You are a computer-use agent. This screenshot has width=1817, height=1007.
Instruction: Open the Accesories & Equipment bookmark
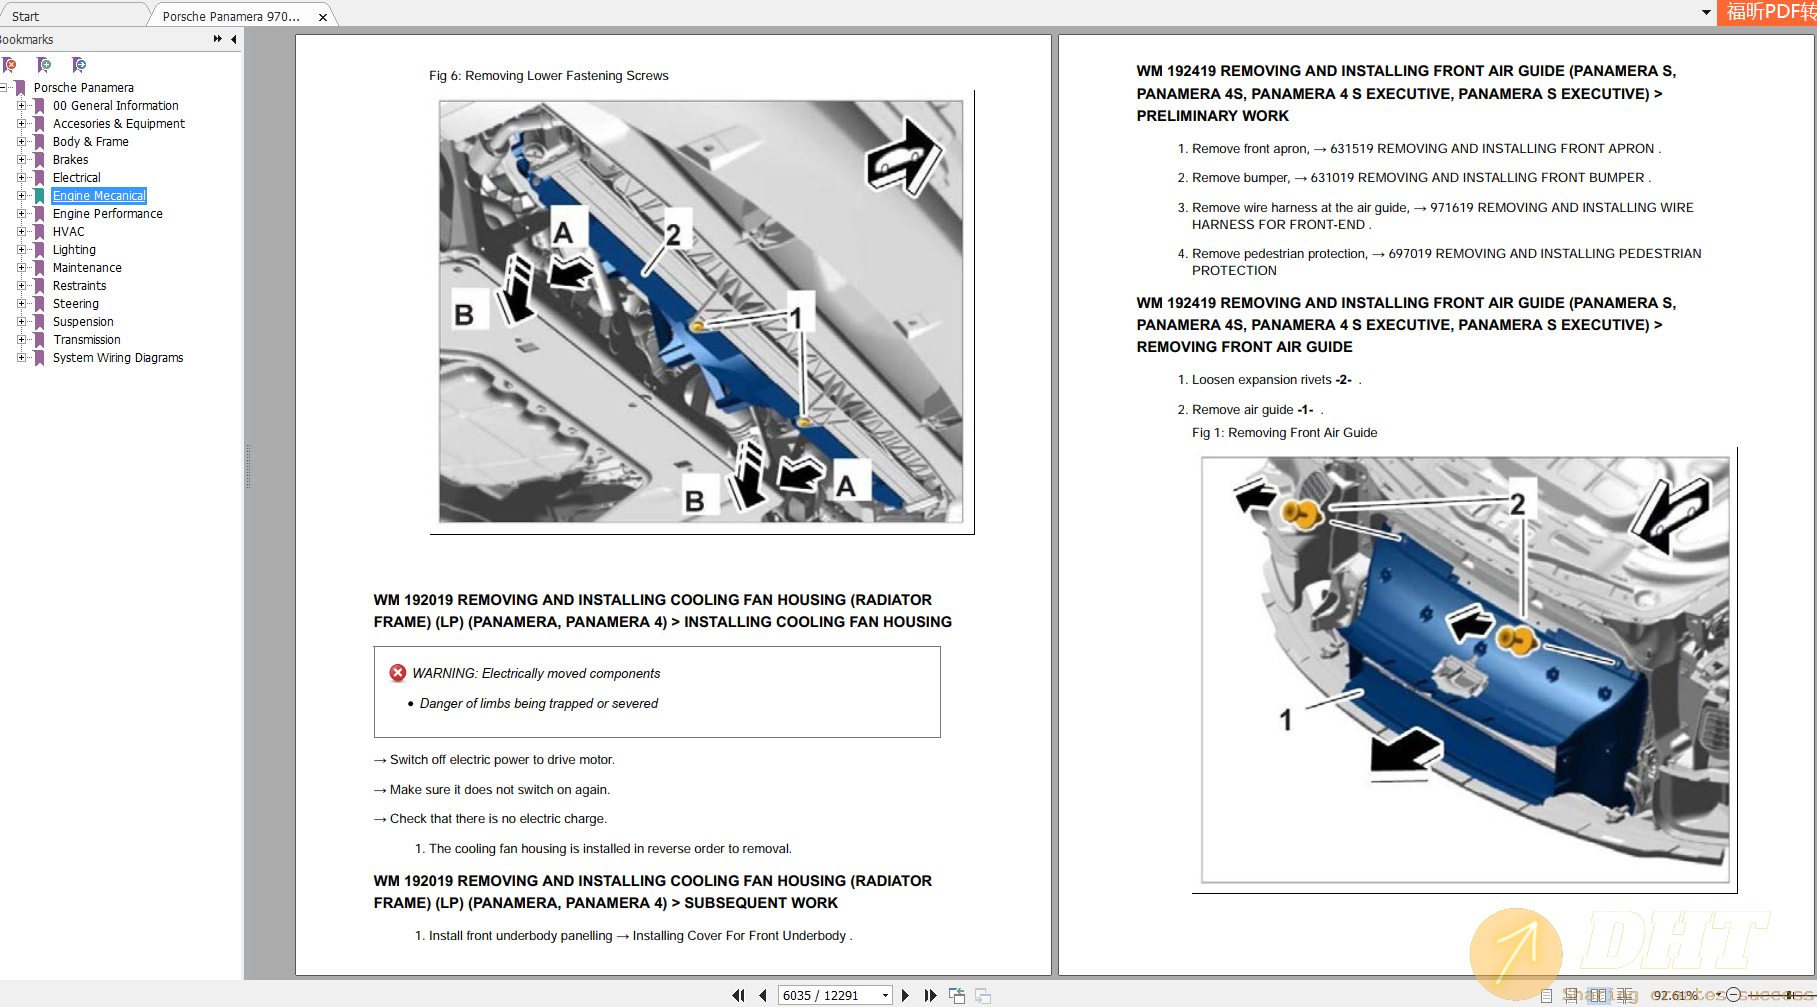pyautogui.click(x=119, y=124)
